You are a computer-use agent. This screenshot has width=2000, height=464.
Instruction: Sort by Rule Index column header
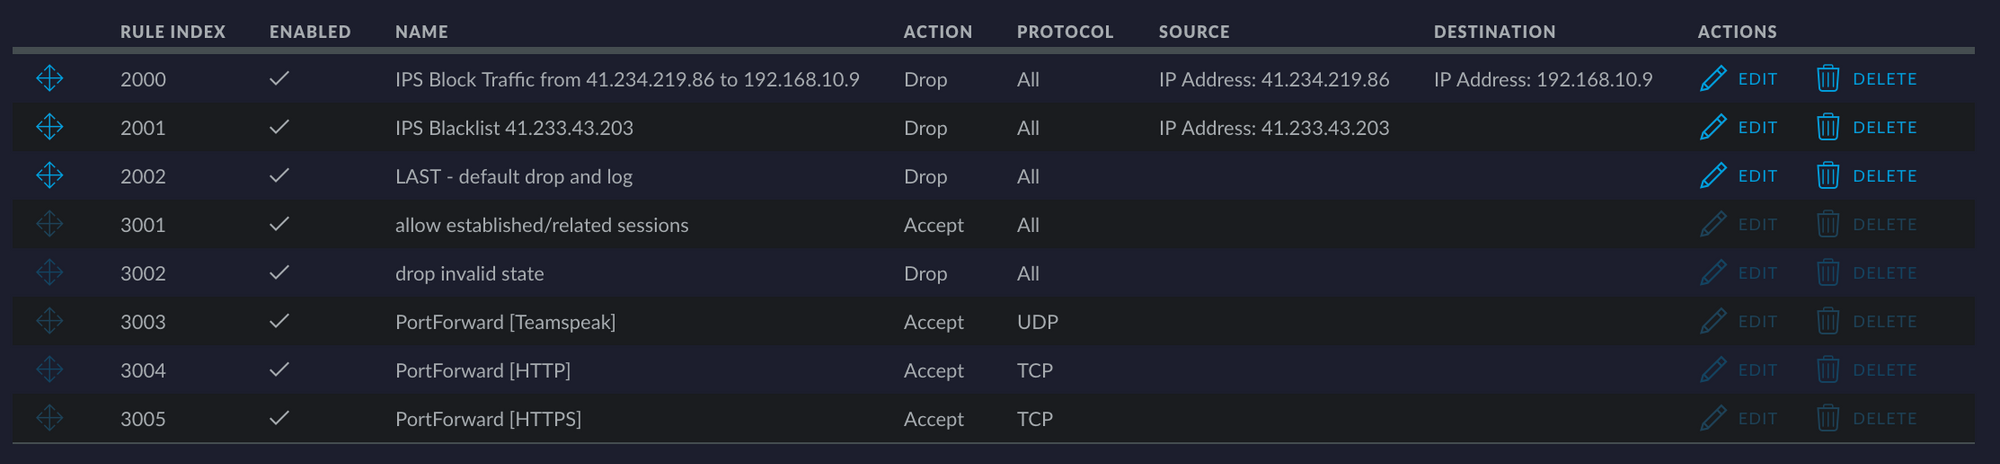click(x=173, y=32)
